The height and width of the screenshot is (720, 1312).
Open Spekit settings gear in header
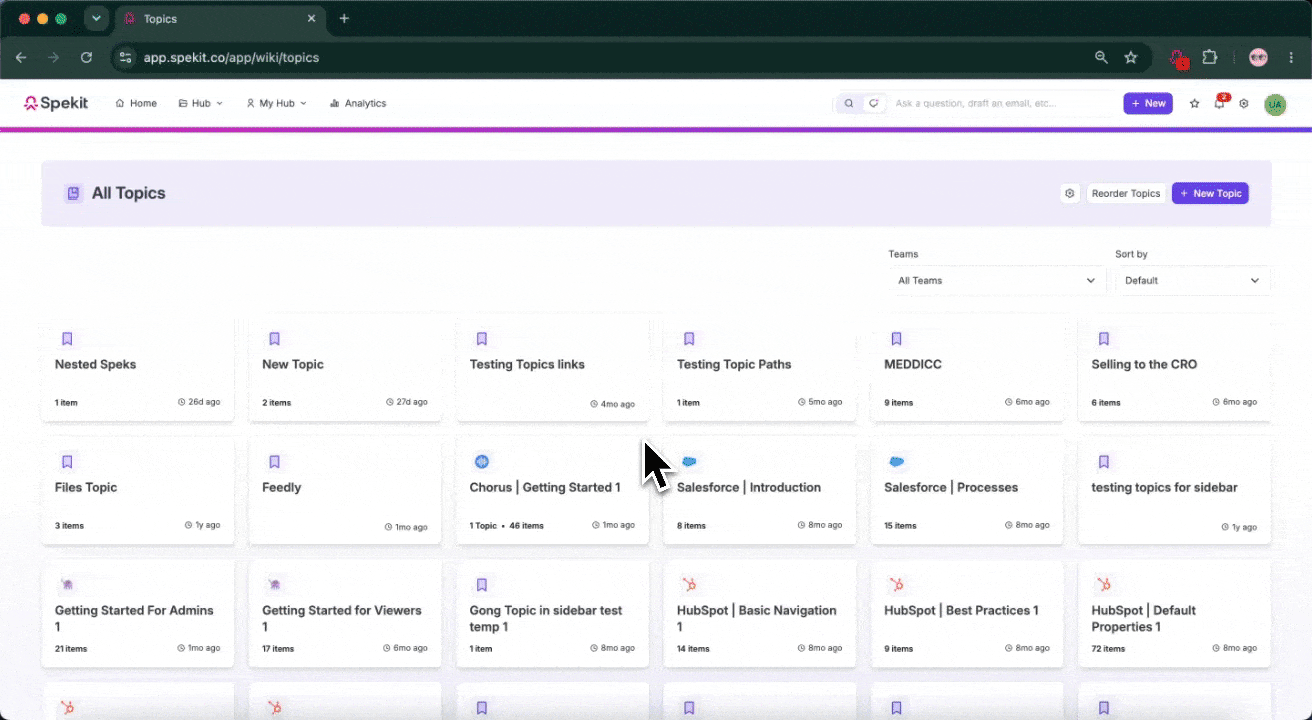pyautogui.click(x=1244, y=103)
